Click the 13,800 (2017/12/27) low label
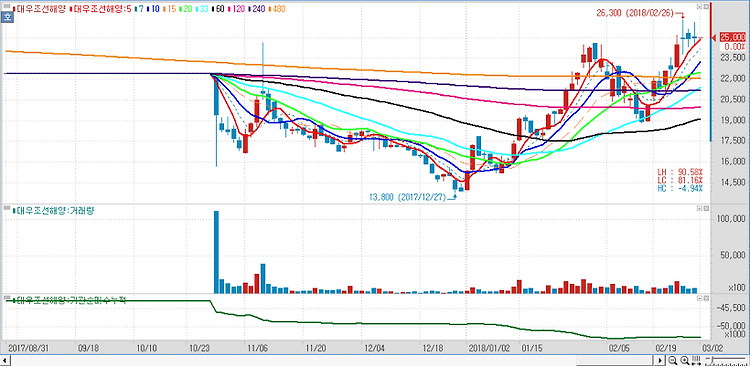This screenshot has height=366, width=750. point(409,197)
